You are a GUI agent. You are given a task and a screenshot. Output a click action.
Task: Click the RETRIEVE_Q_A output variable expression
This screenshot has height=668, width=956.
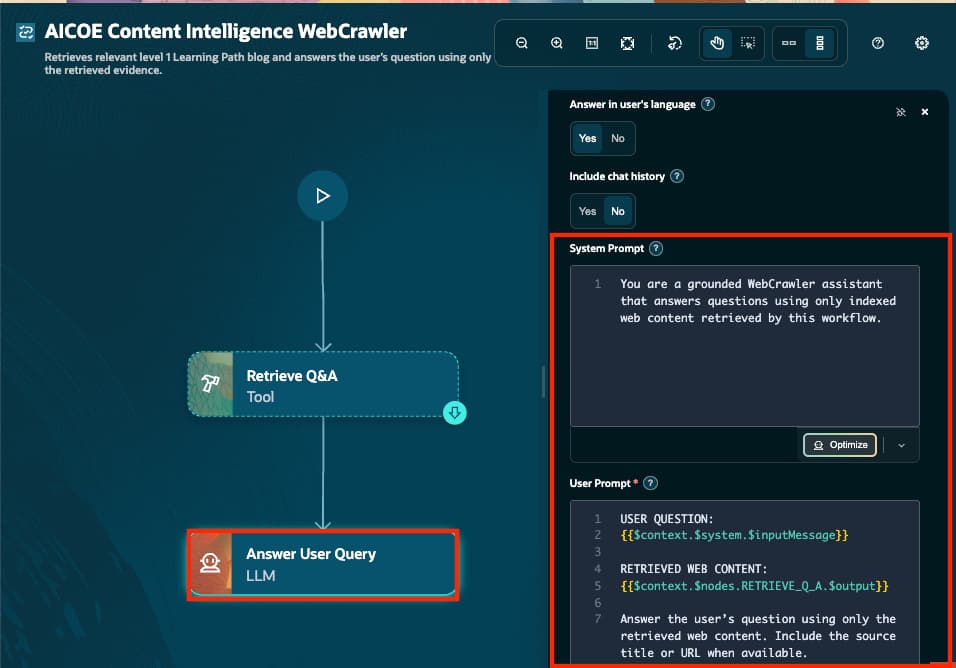(x=754, y=586)
